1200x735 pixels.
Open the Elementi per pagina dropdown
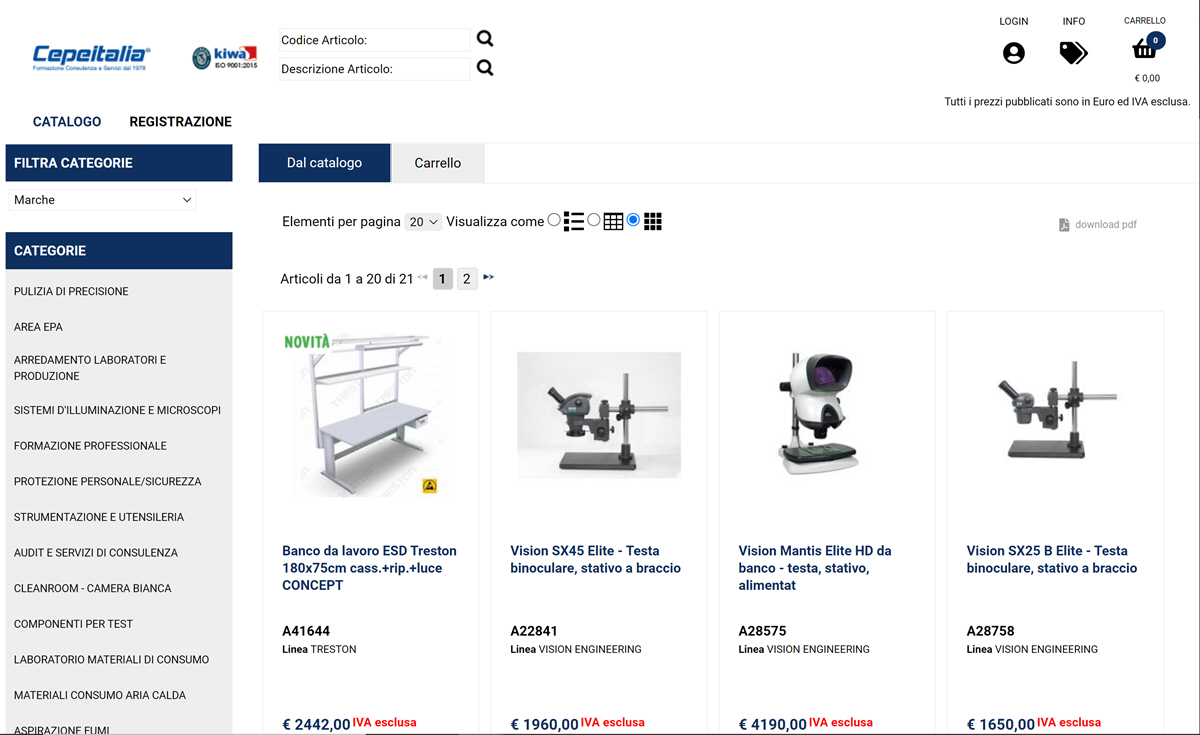click(x=423, y=222)
